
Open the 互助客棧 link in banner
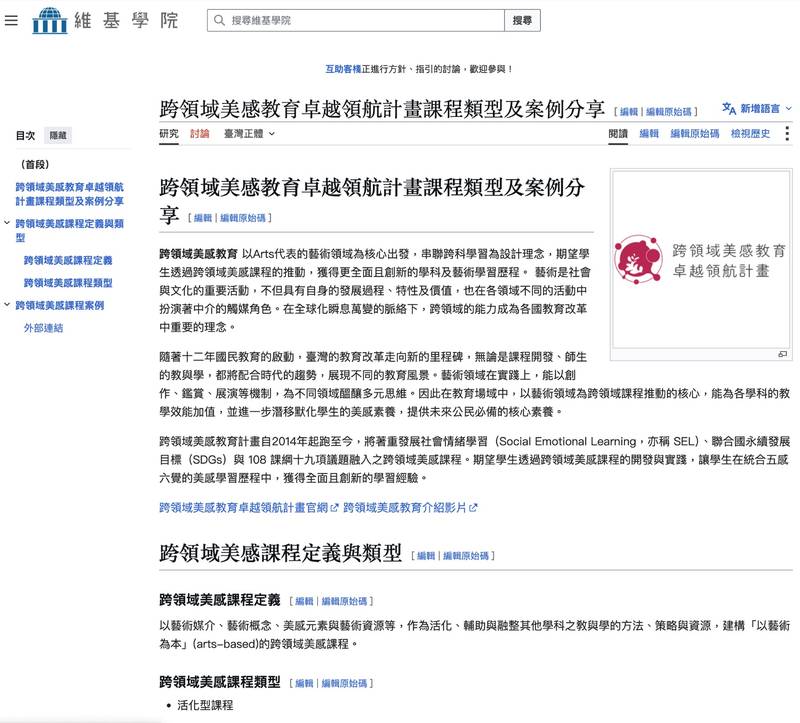[x=343, y=69]
